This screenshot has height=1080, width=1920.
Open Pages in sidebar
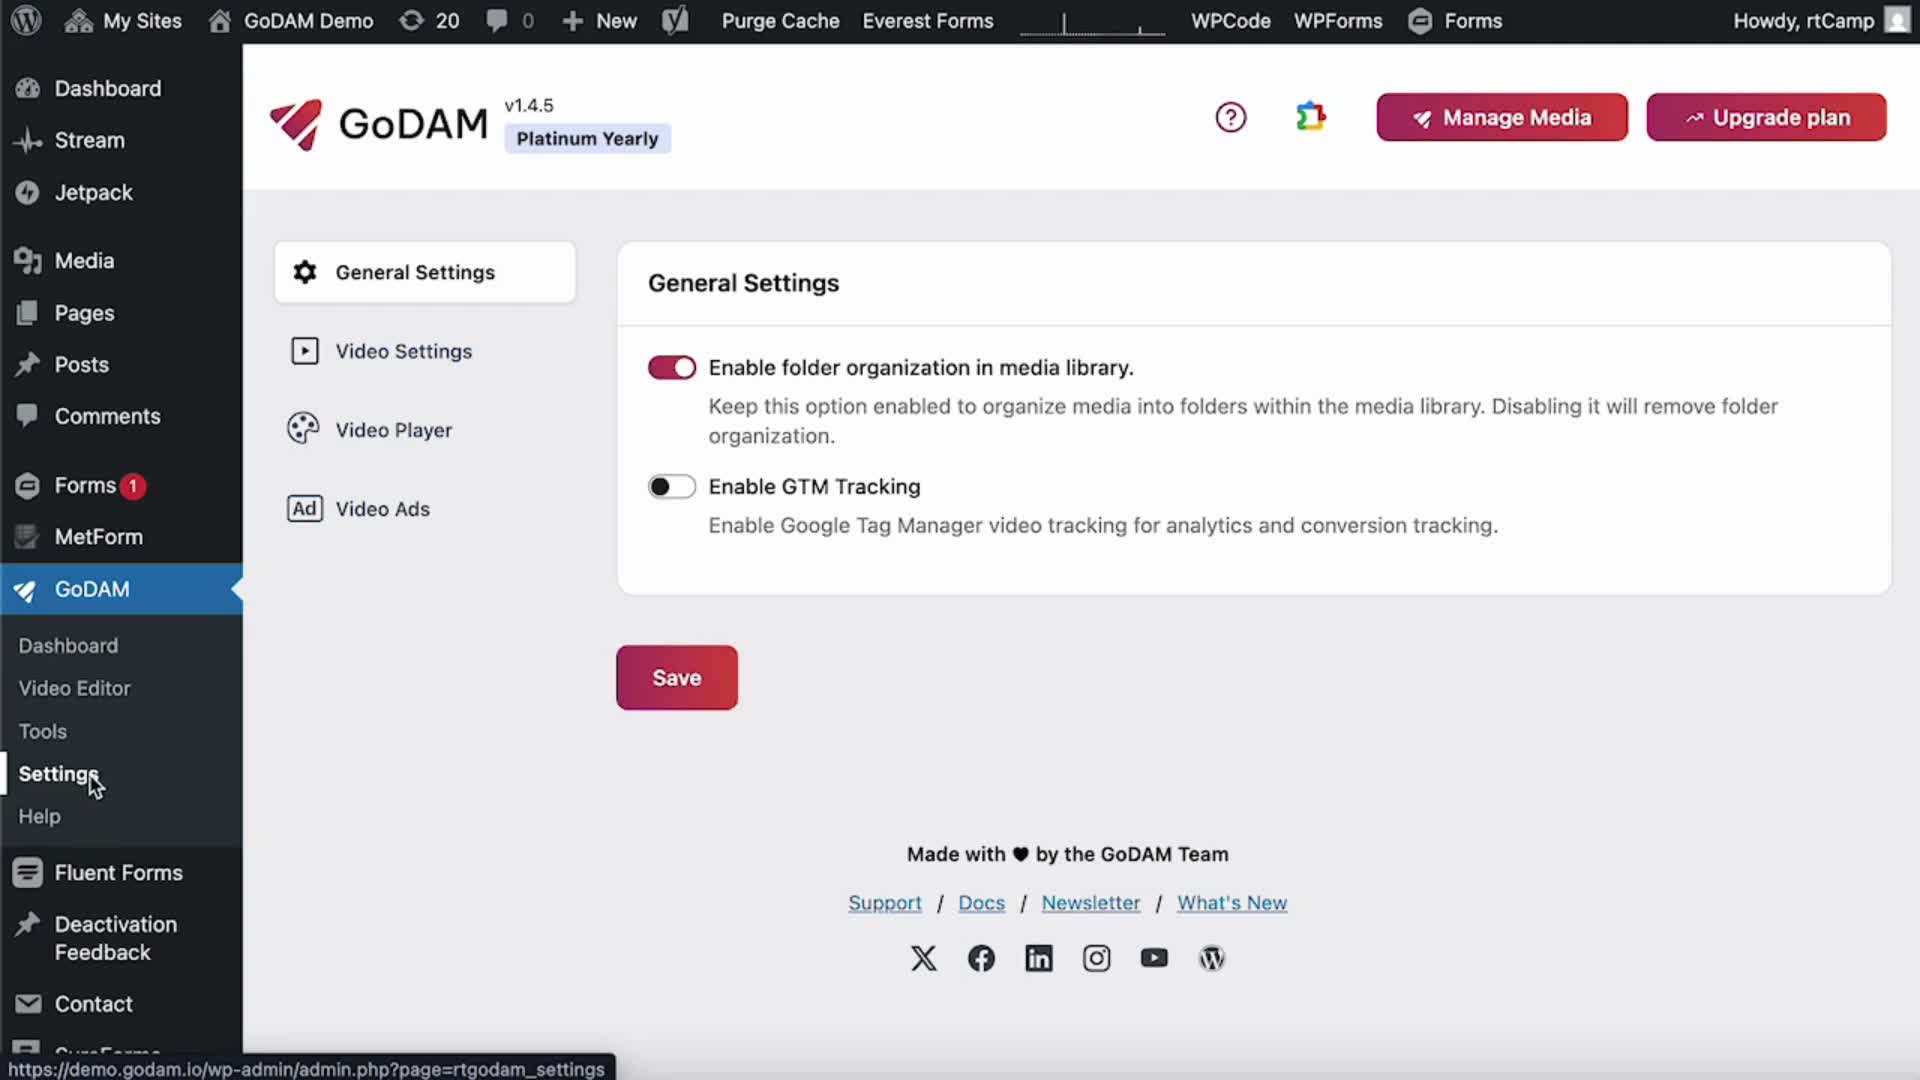84,313
